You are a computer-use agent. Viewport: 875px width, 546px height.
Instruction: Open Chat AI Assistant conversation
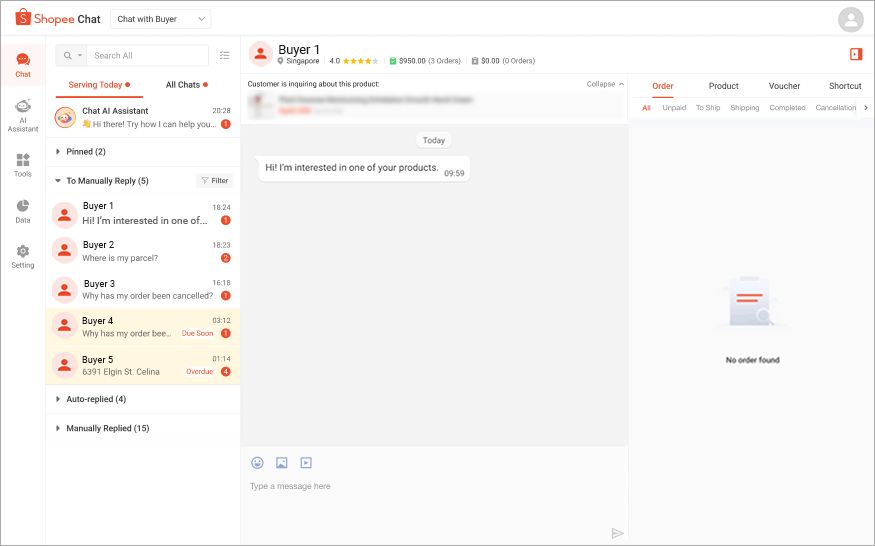pos(143,117)
